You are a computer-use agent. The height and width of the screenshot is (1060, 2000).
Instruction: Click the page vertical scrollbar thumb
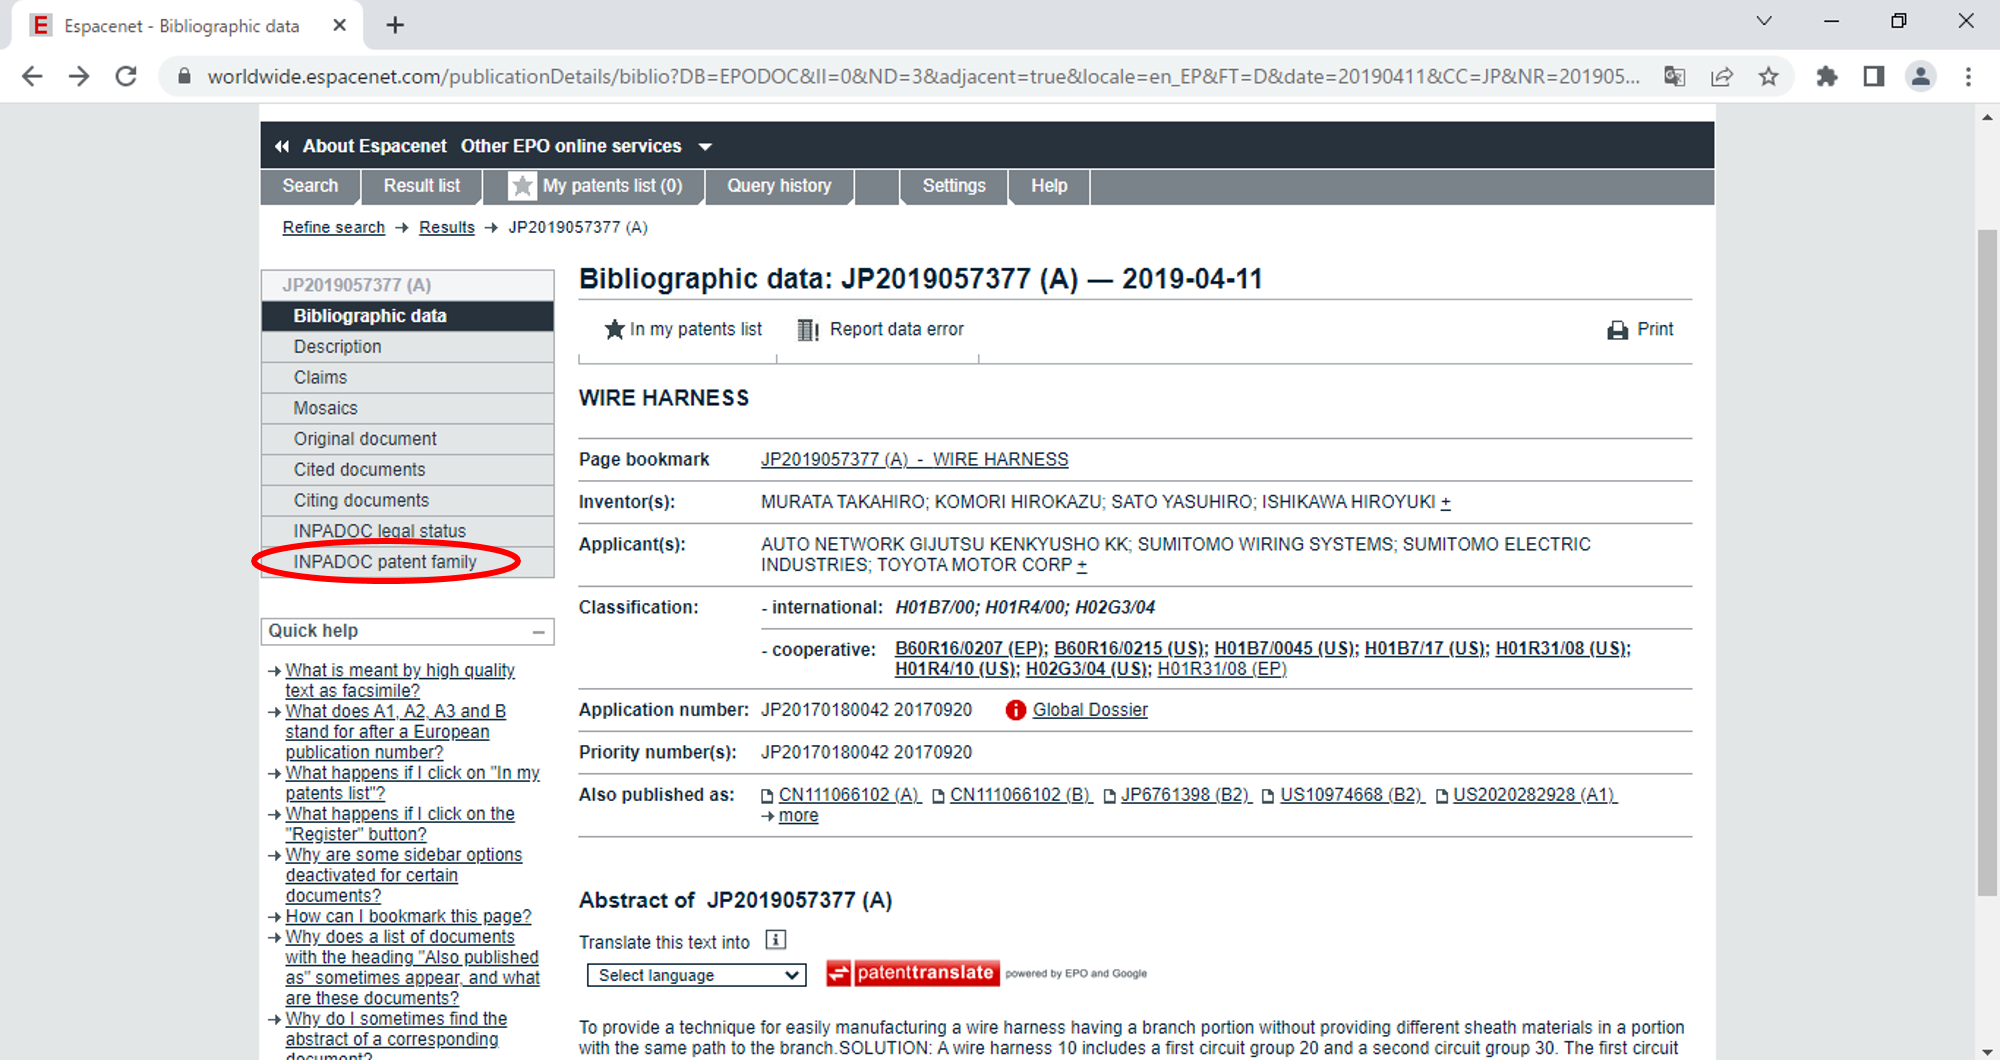click(x=1987, y=562)
